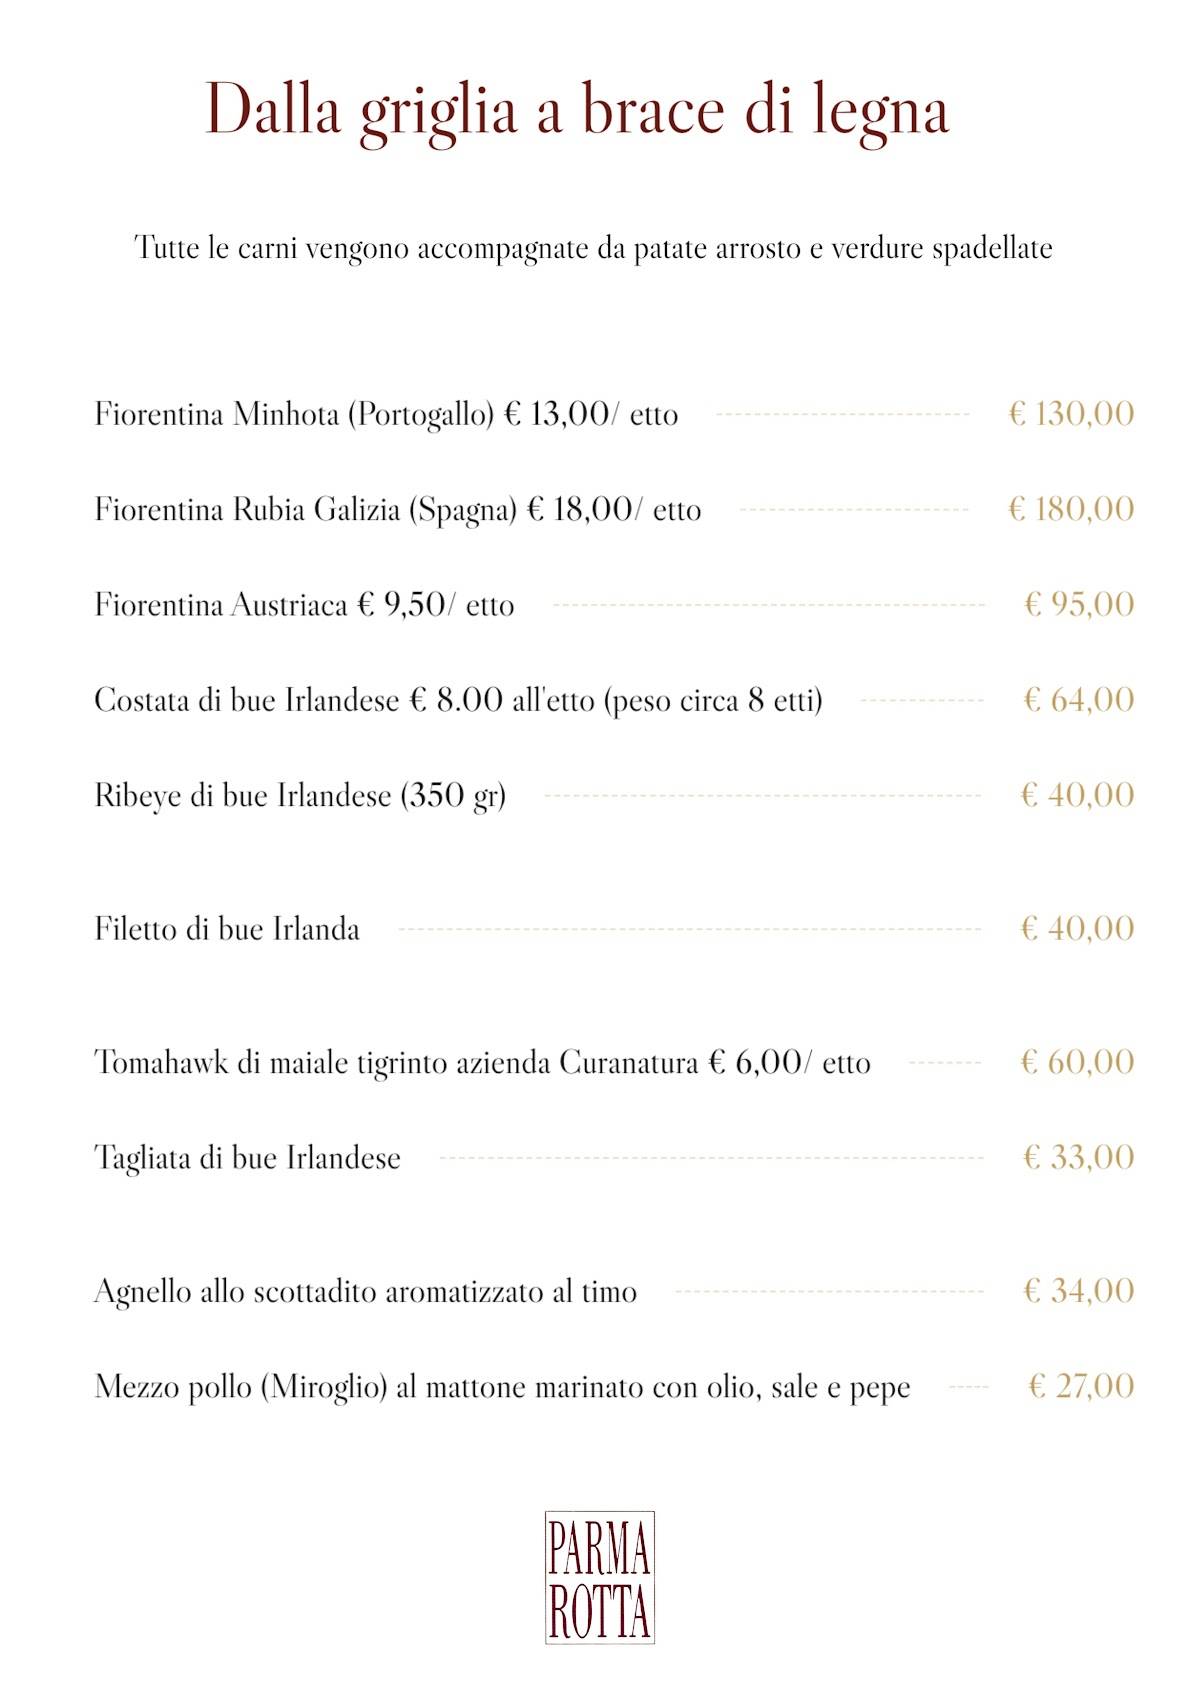Click the Fiorentina Minhota (Portogallo) item
Screen dimensions: 1200x1697
386,414
